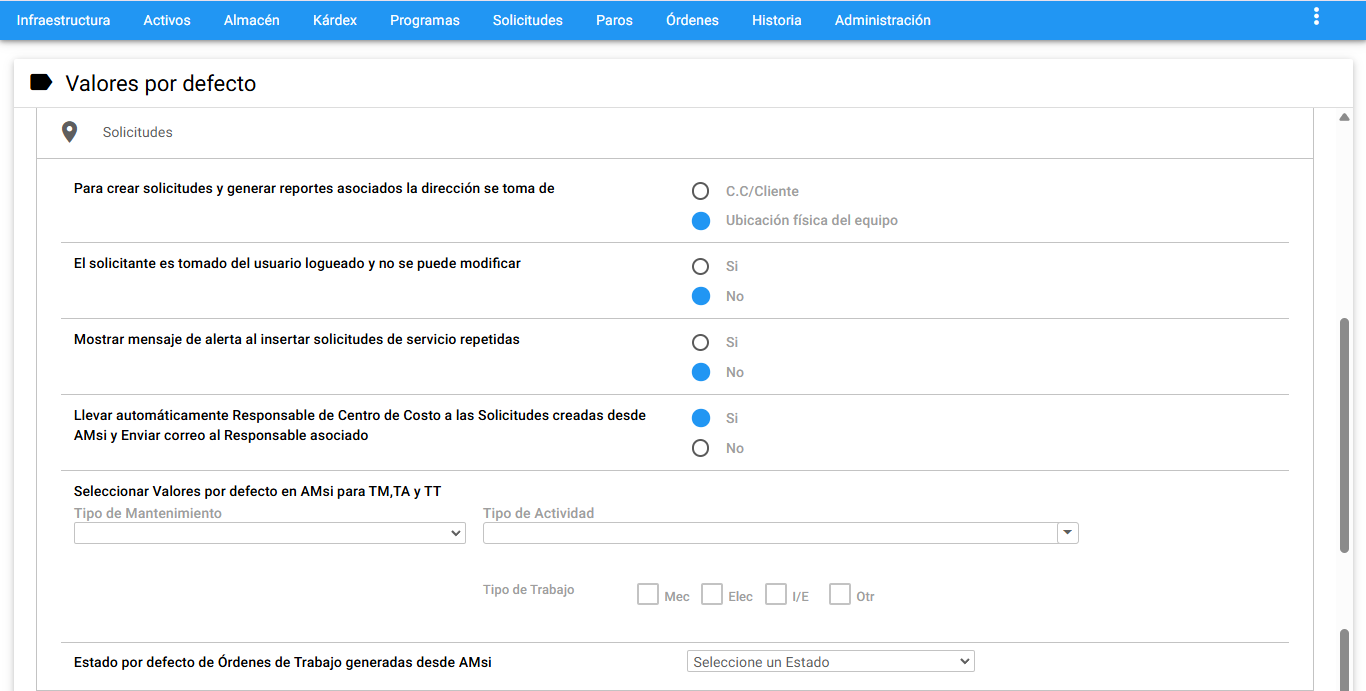Screen dimensions: 1366x691
Task: Choose Si for alerta de solicitudes repetidas
Action: point(701,343)
